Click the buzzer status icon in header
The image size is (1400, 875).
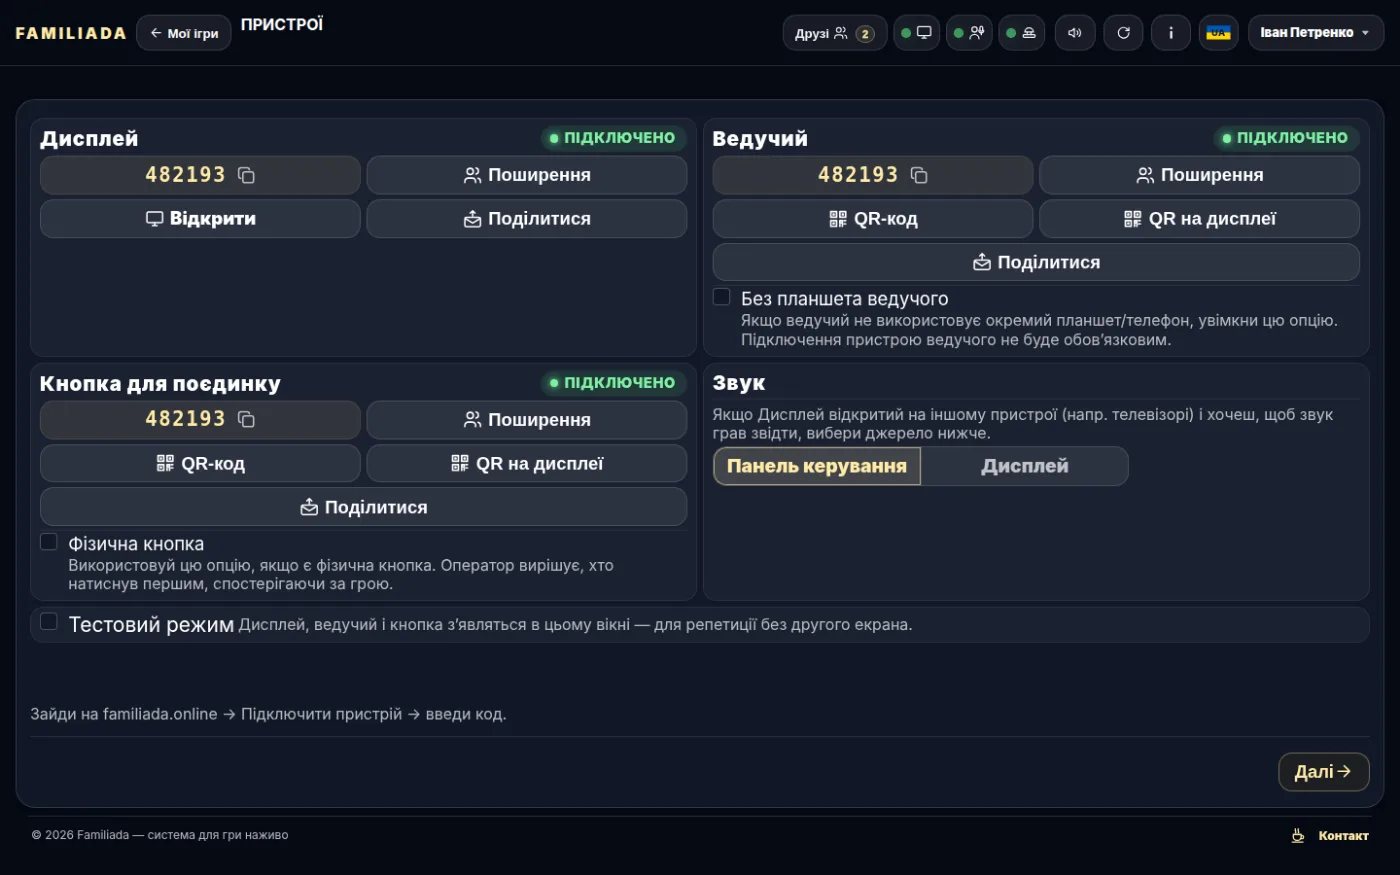(x=1021, y=33)
